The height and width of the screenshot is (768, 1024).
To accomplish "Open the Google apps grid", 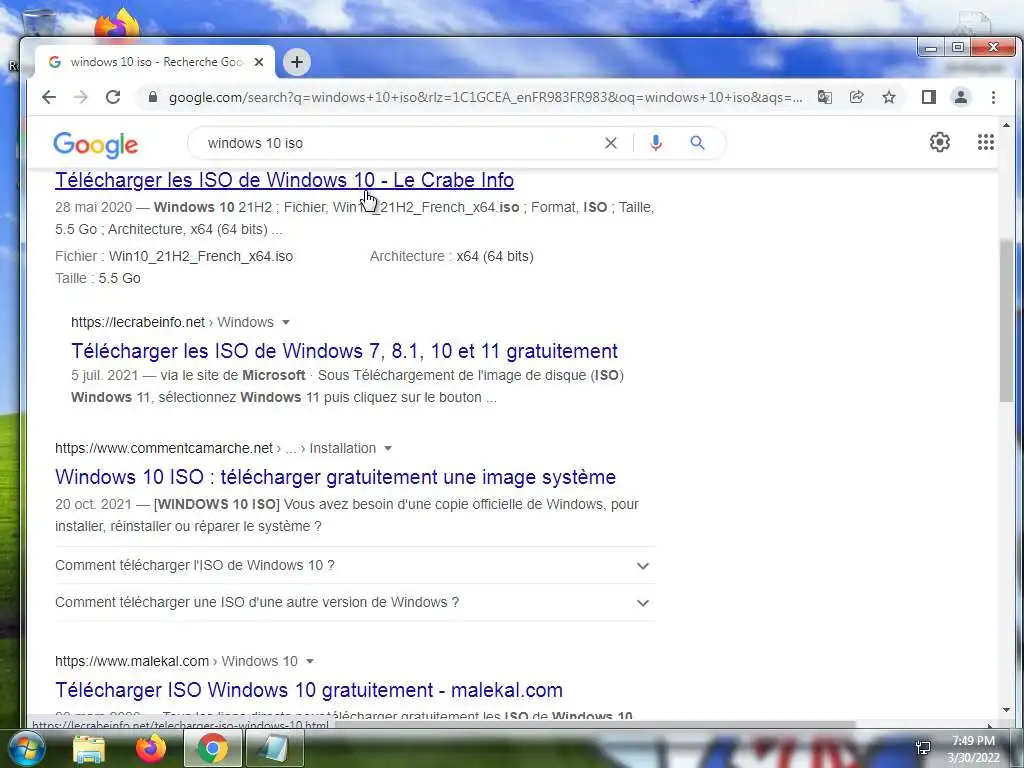I will point(985,142).
